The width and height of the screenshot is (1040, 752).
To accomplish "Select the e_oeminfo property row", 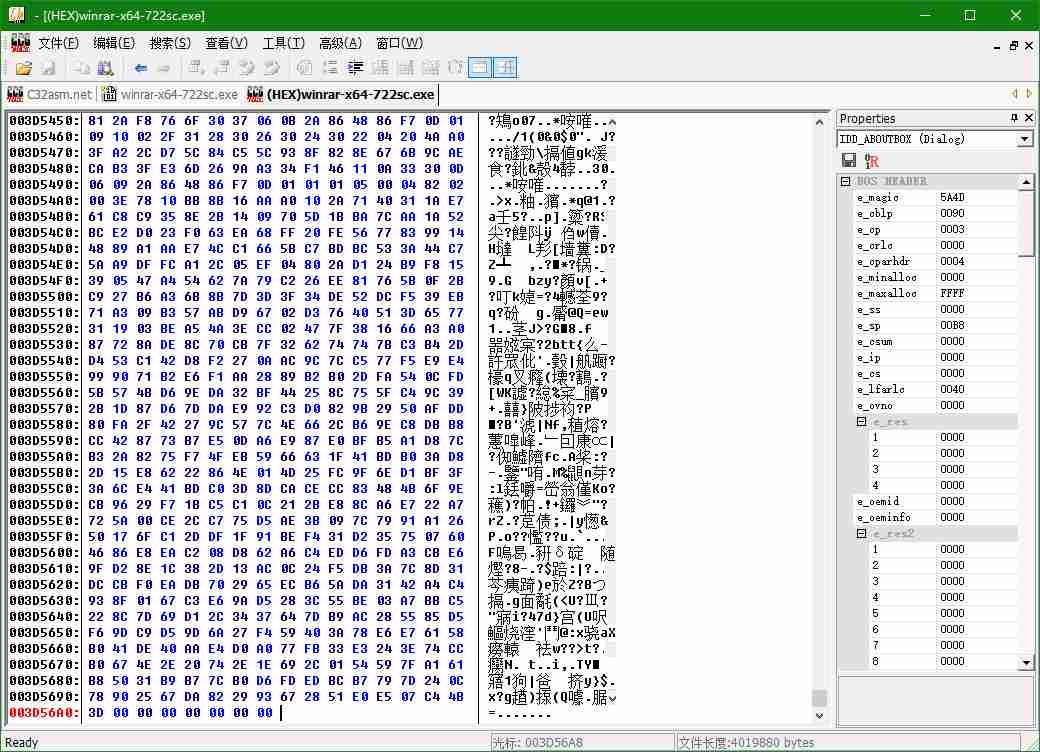I will [935, 517].
